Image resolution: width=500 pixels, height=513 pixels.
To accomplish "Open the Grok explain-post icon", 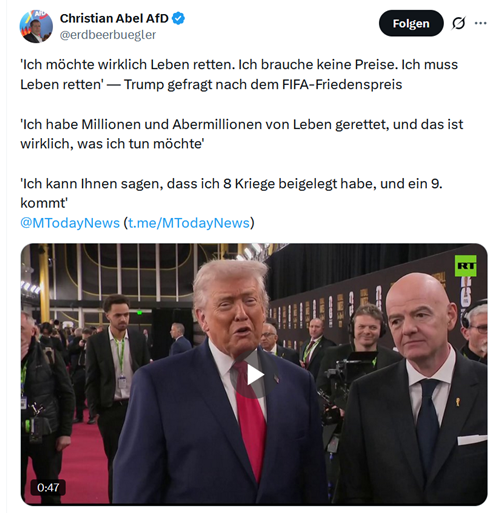I will 458,23.
